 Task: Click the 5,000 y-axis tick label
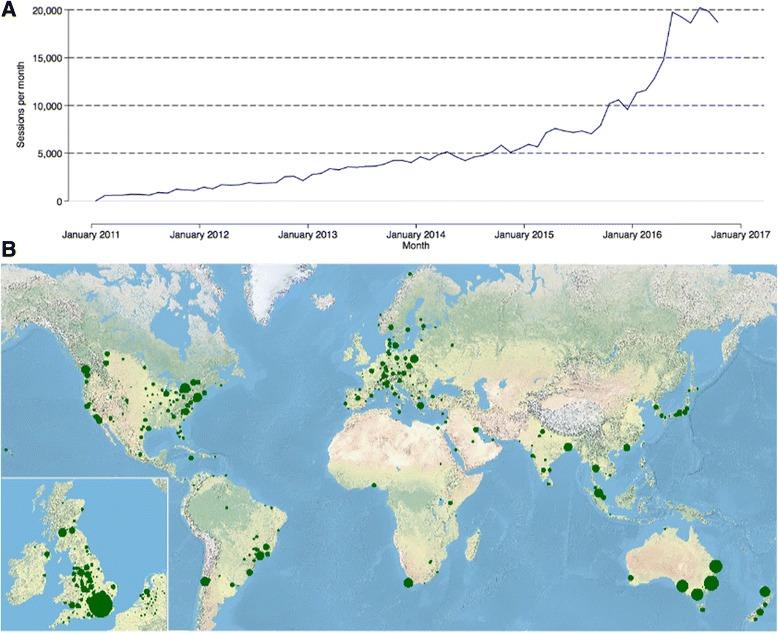pos(52,153)
